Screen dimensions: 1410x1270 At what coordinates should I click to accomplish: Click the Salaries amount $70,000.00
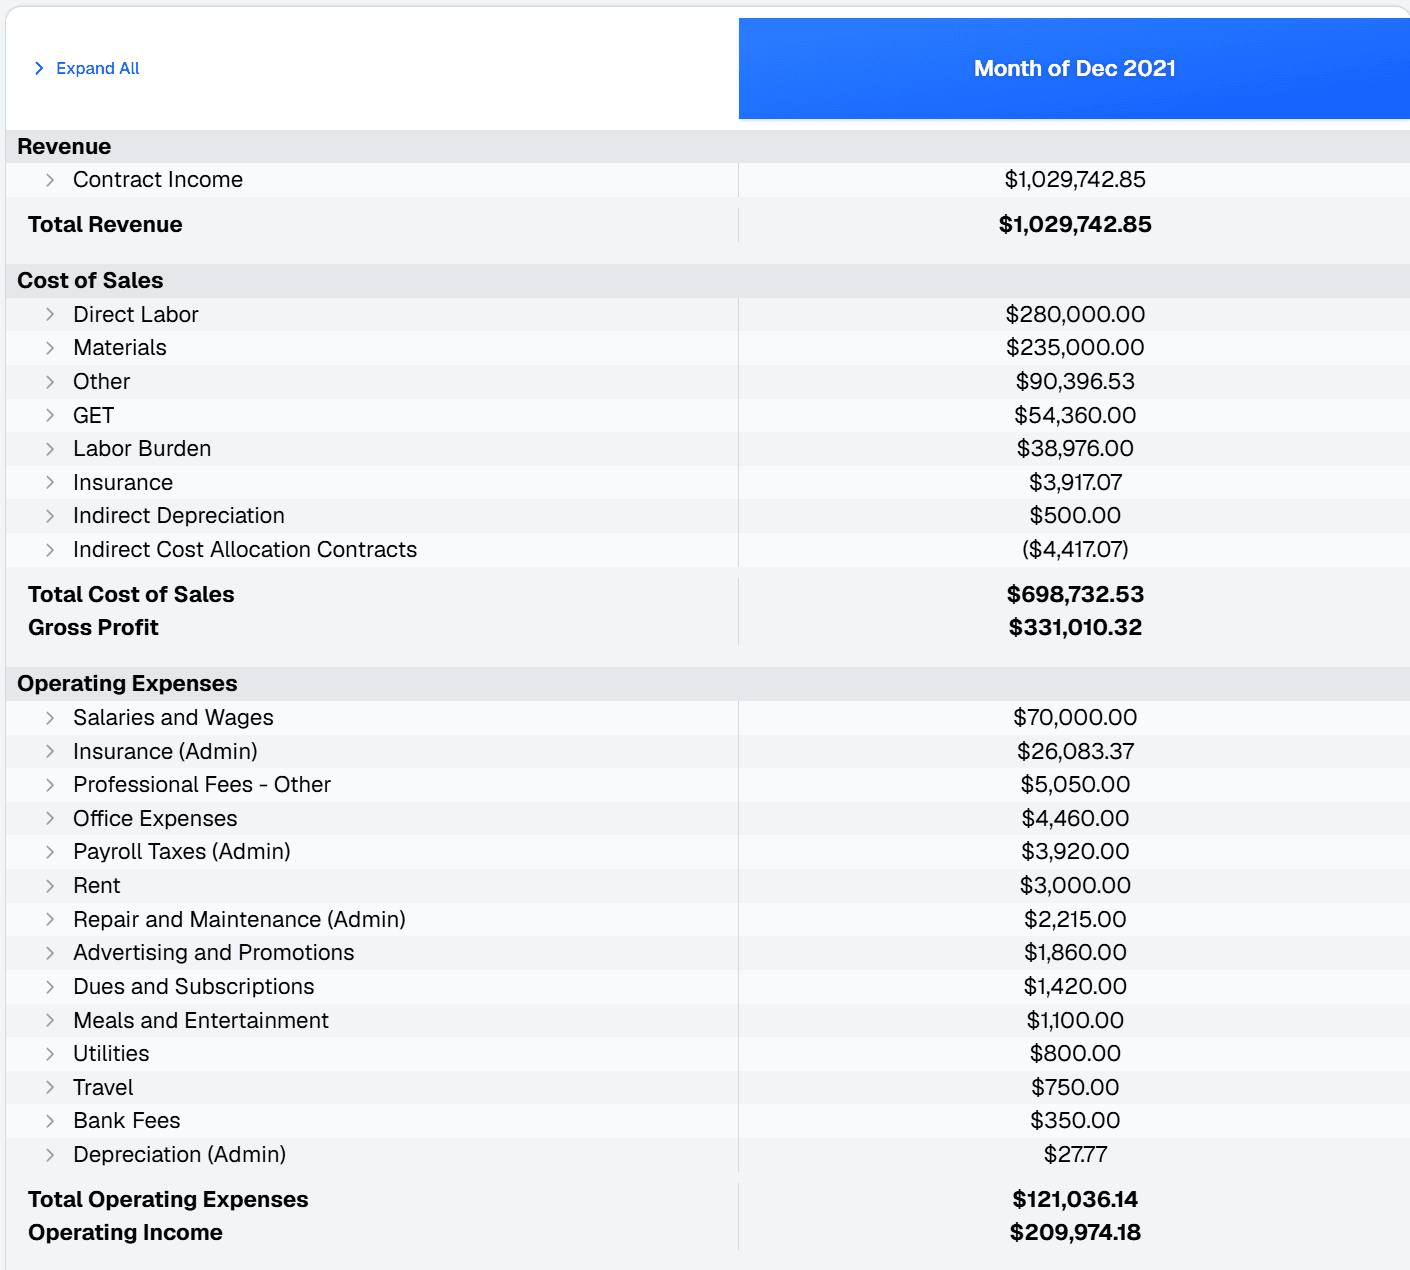click(x=1075, y=718)
